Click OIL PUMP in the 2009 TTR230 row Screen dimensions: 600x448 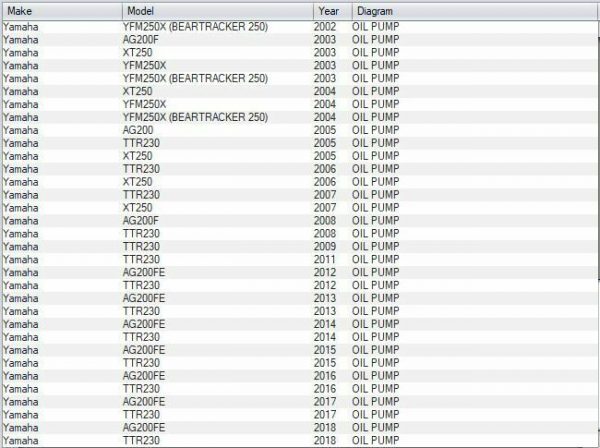pyautogui.click(x=376, y=247)
